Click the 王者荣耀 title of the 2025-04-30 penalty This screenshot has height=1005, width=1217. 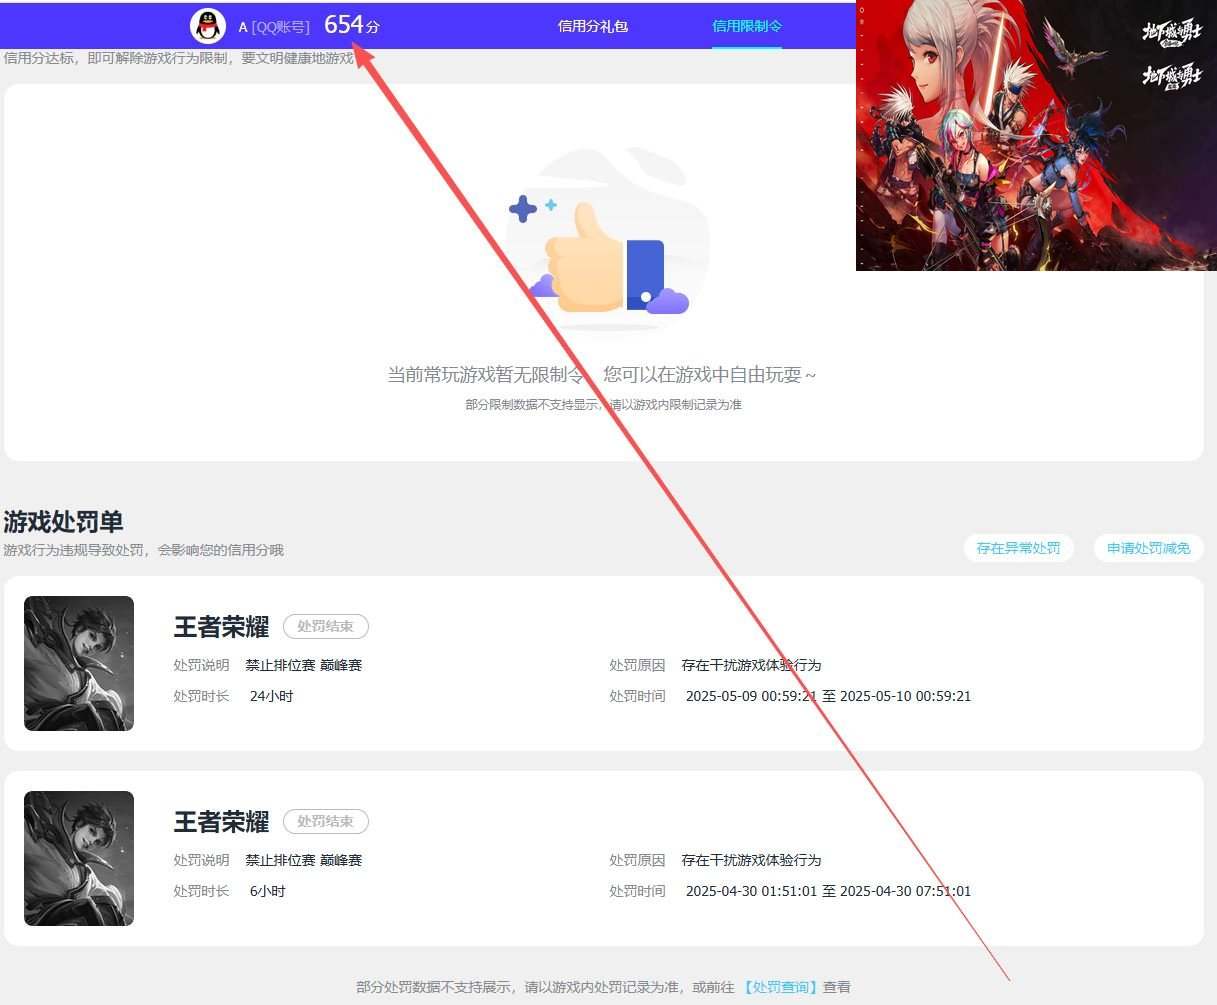coord(221,822)
